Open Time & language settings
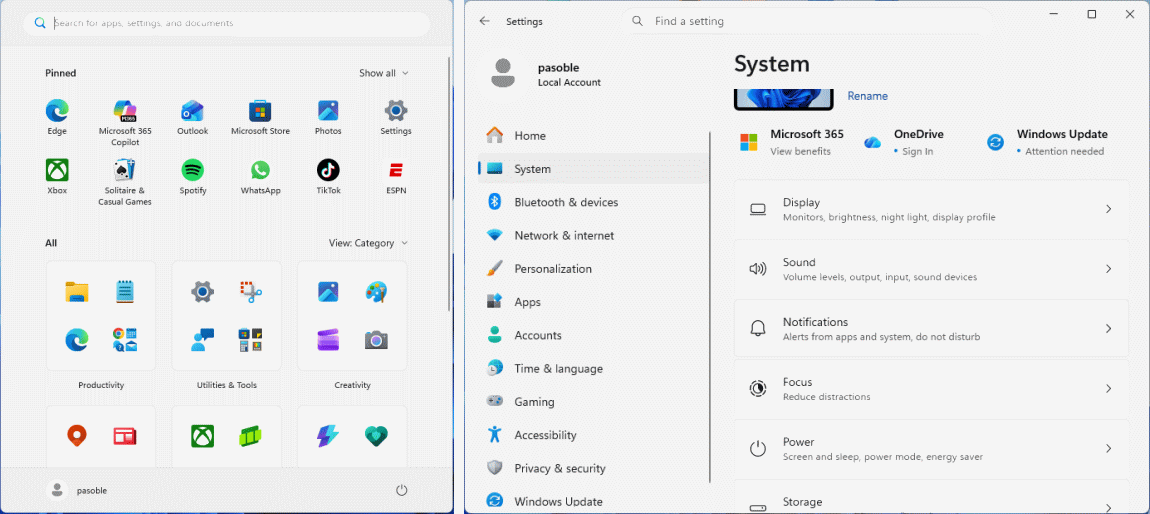Viewport: 1150px width, 514px height. click(x=593, y=369)
